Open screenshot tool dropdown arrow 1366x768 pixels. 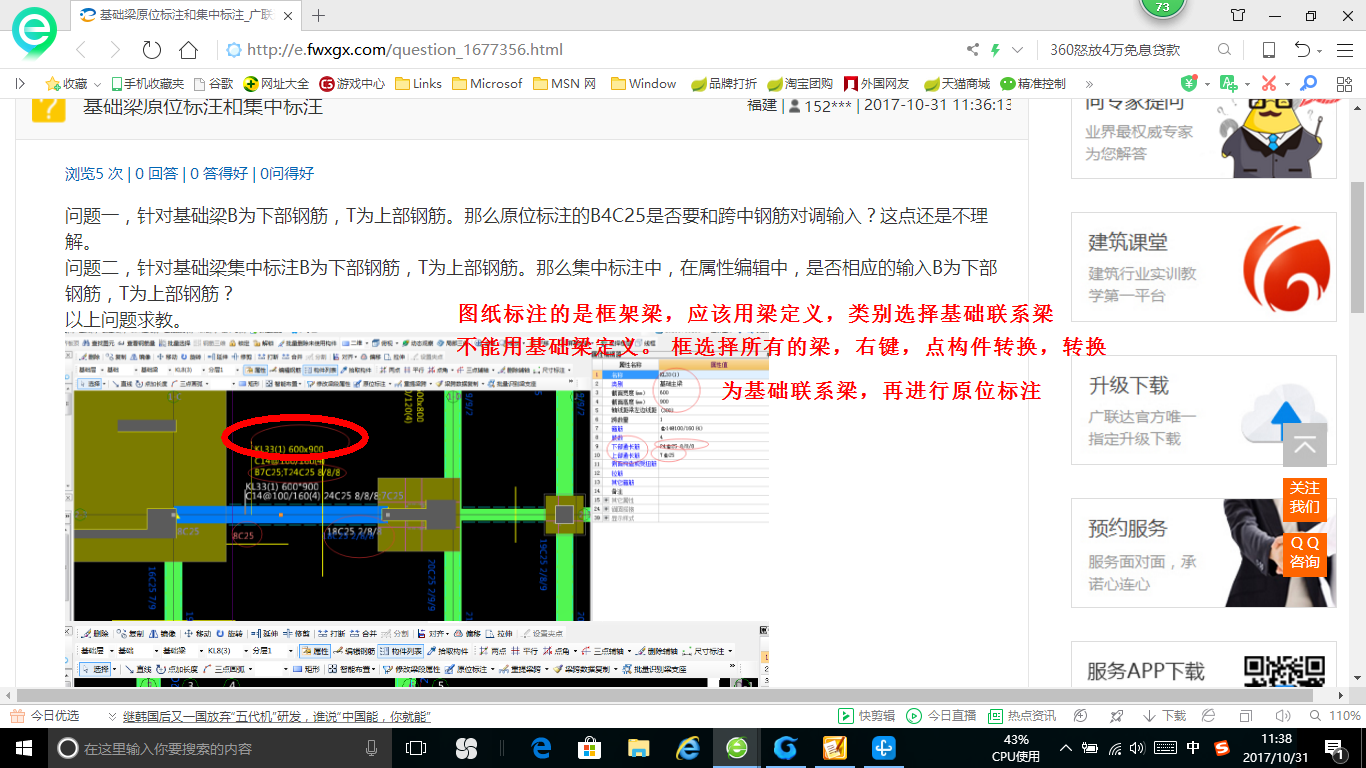[x=1286, y=85]
